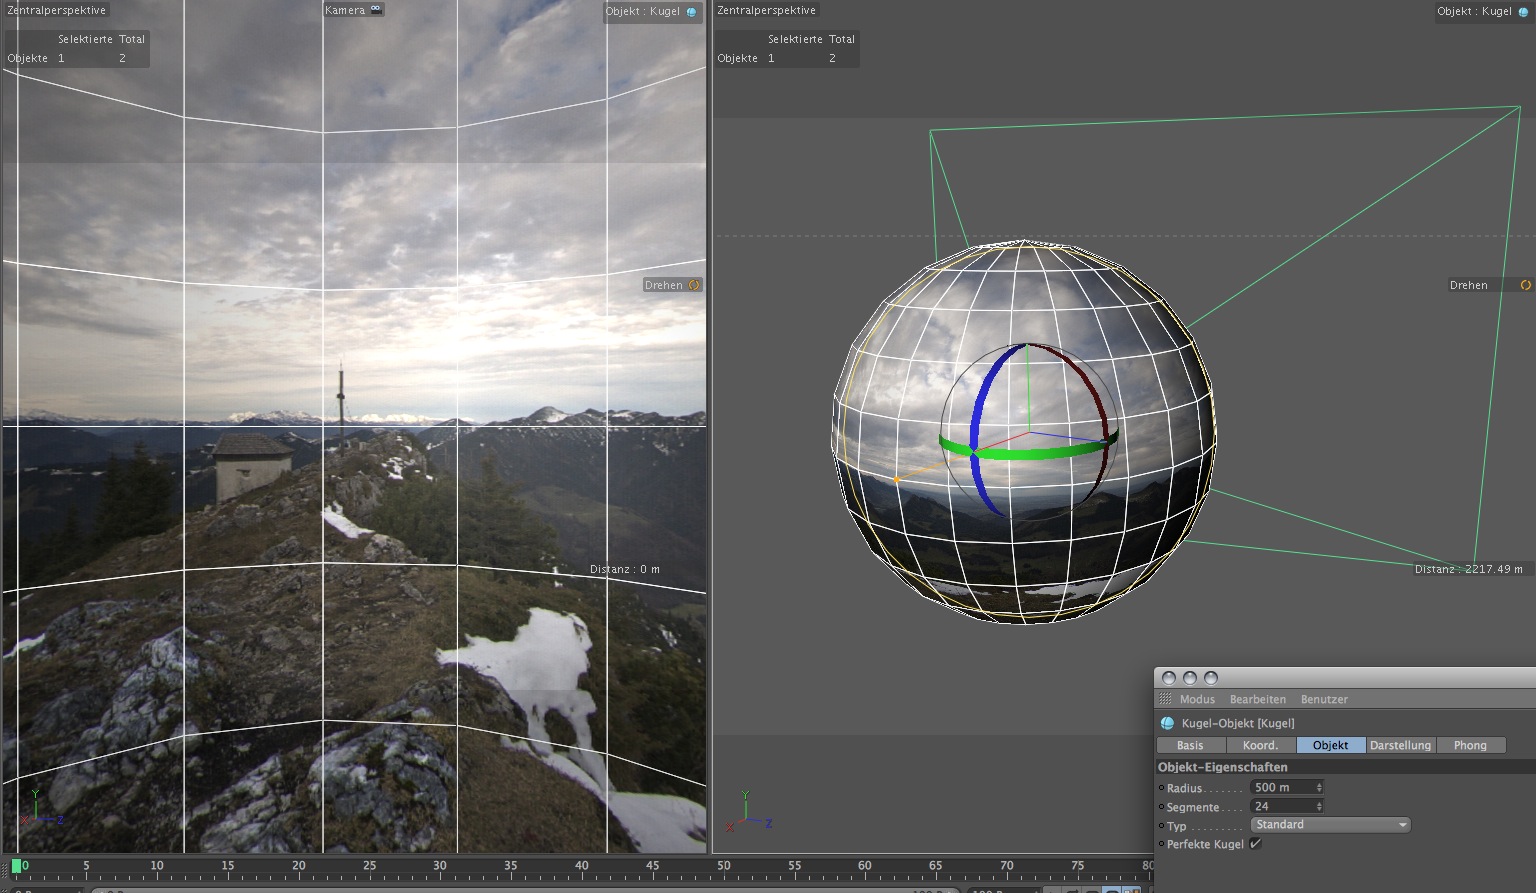This screenshot has height=893, width=1536.
Task: Click the Drehen rotate icon in left viewport
Action: click(x=694, y=285)
